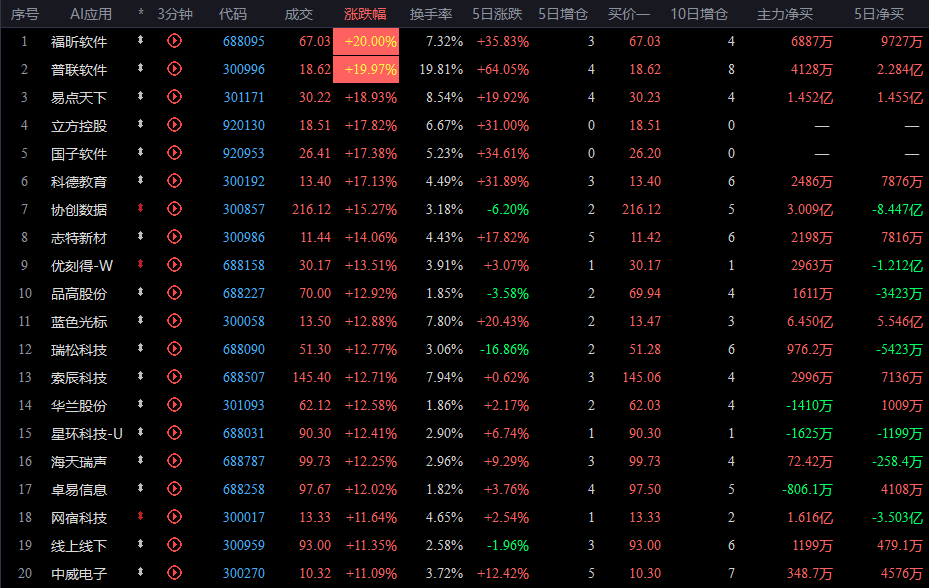Viewport: 929px width, 588px height.
Task: Click the 5日涨跌 column header
Action: click(497, 14)
